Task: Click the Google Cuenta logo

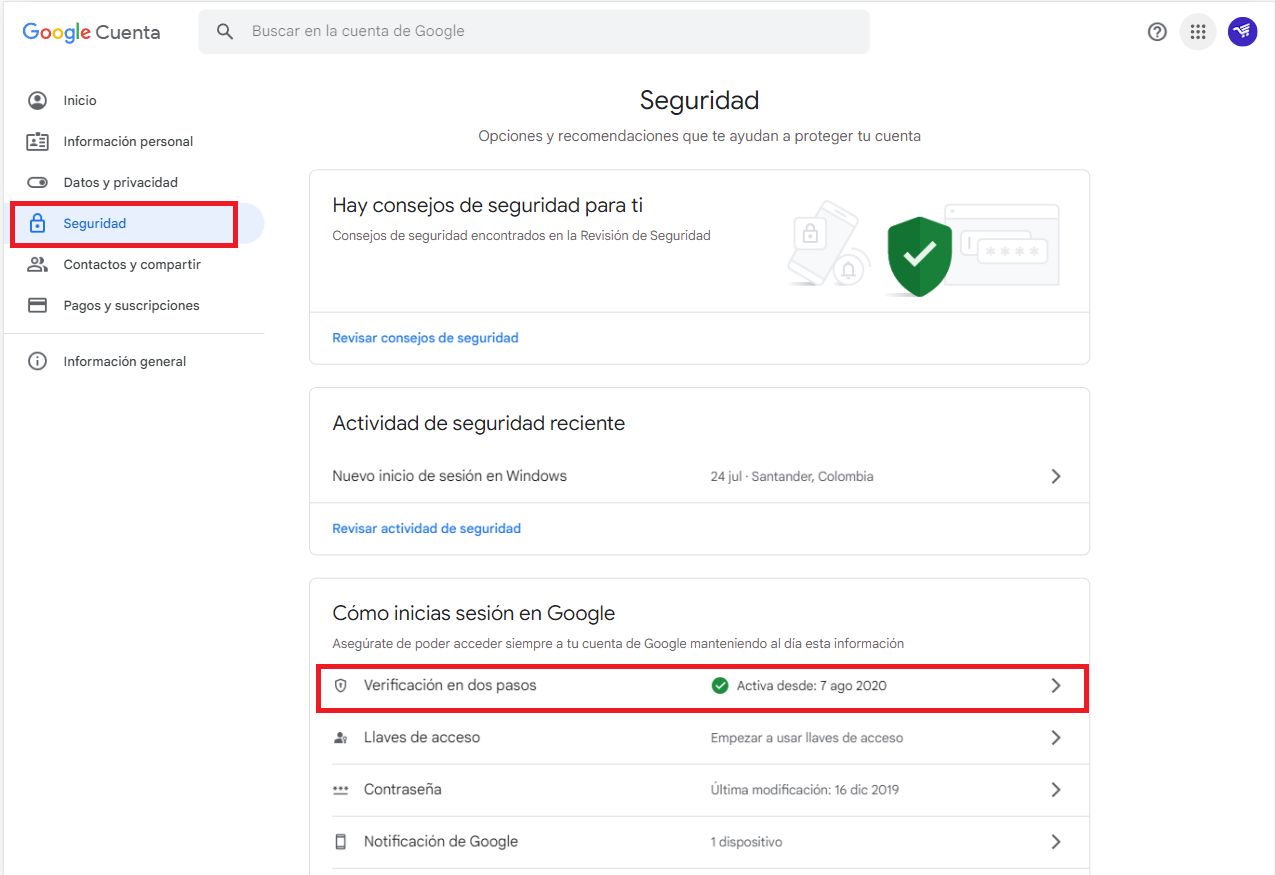Action: pos(91,32)
